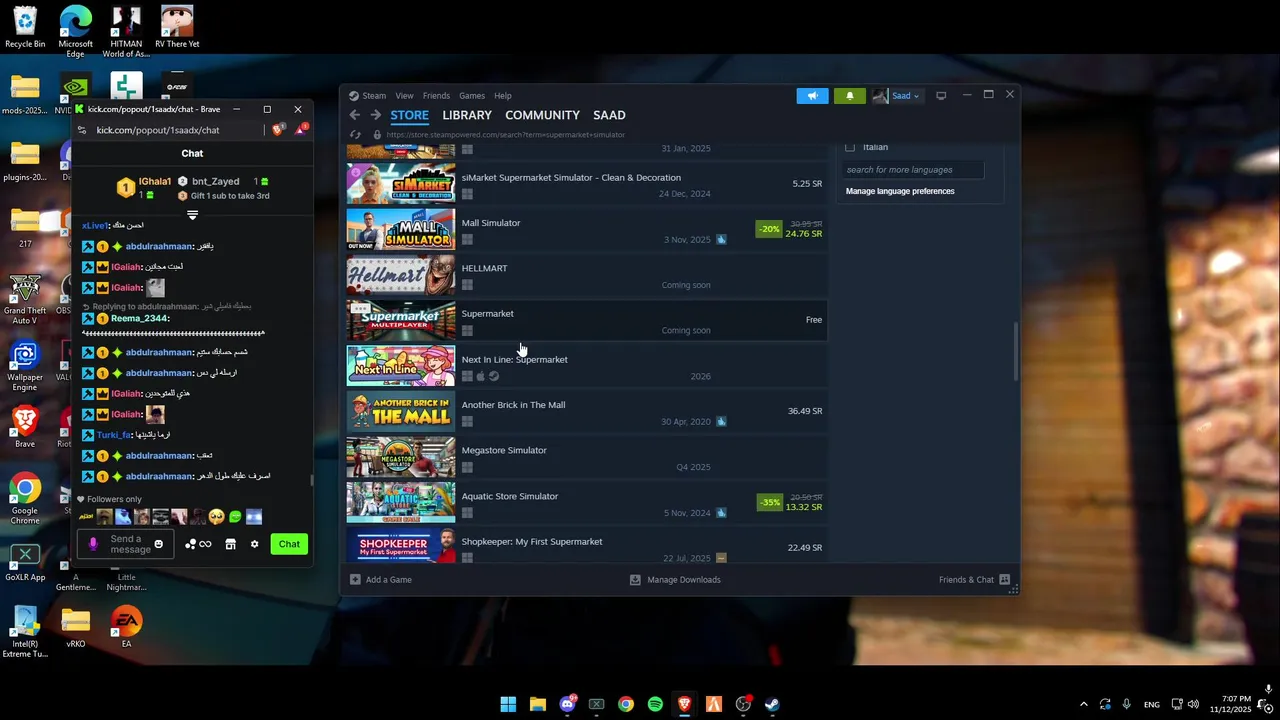Open the HELLMART game thumbnail

[x=401, y=276]
